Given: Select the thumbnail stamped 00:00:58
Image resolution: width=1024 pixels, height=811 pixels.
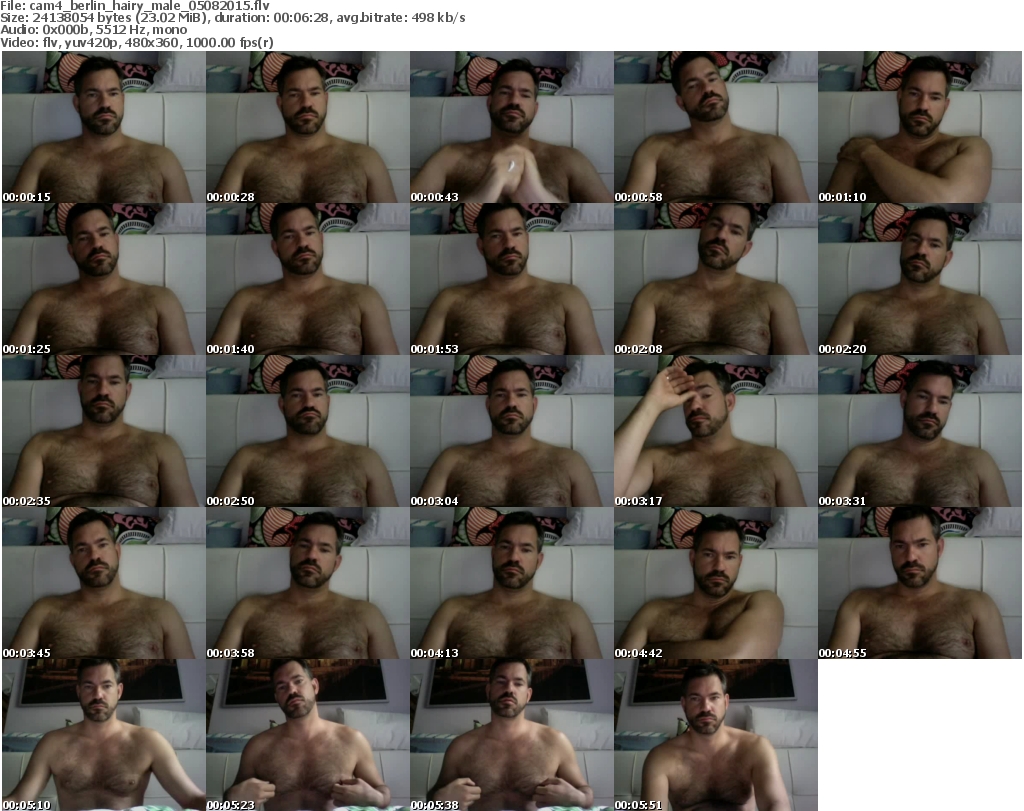Looking at the screenshot, I should [715, 127].
